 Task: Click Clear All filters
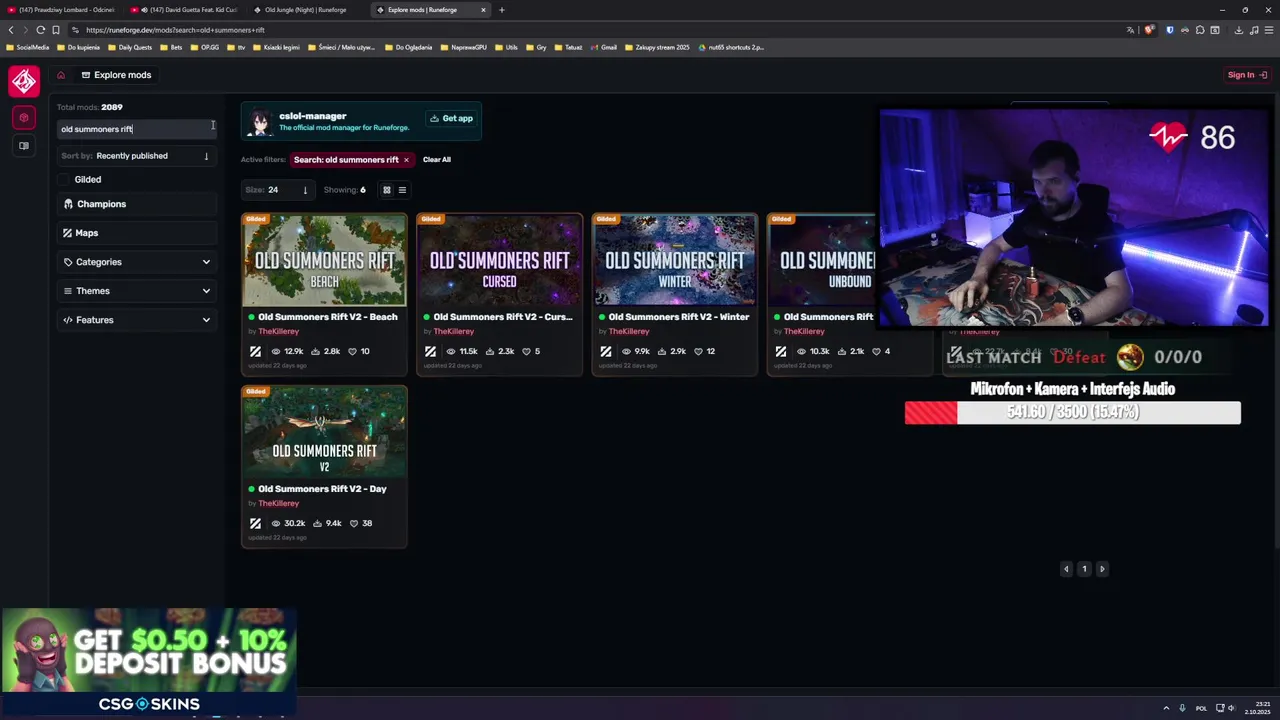[436, 160]
